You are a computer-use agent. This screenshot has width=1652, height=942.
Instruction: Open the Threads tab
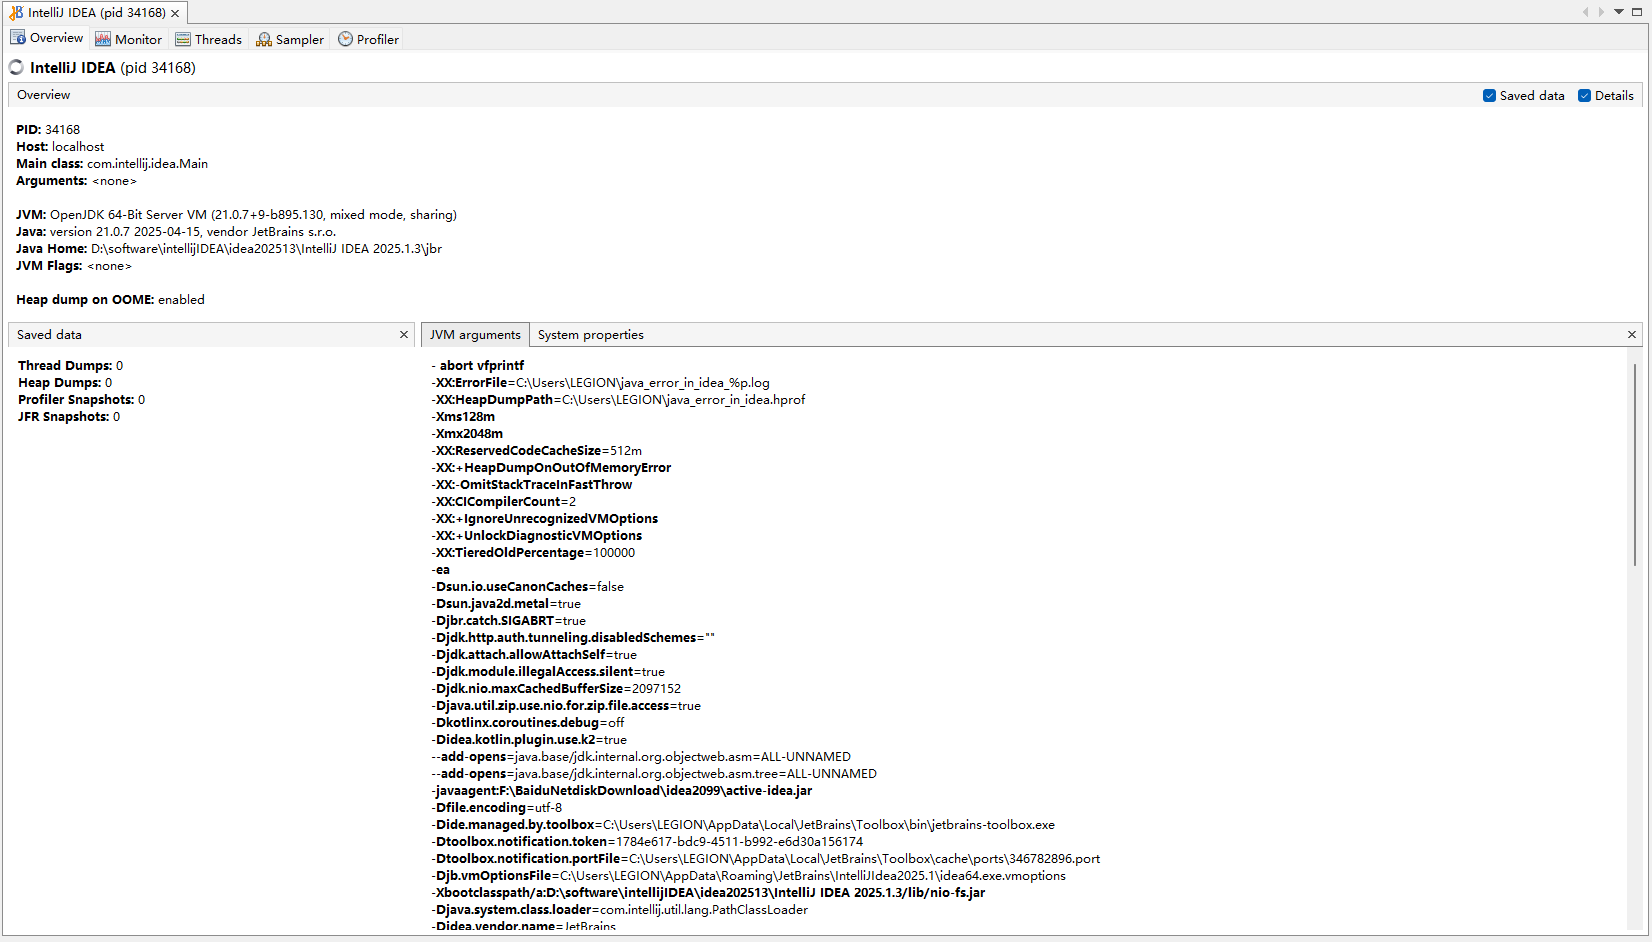click(x=209, y=39)
